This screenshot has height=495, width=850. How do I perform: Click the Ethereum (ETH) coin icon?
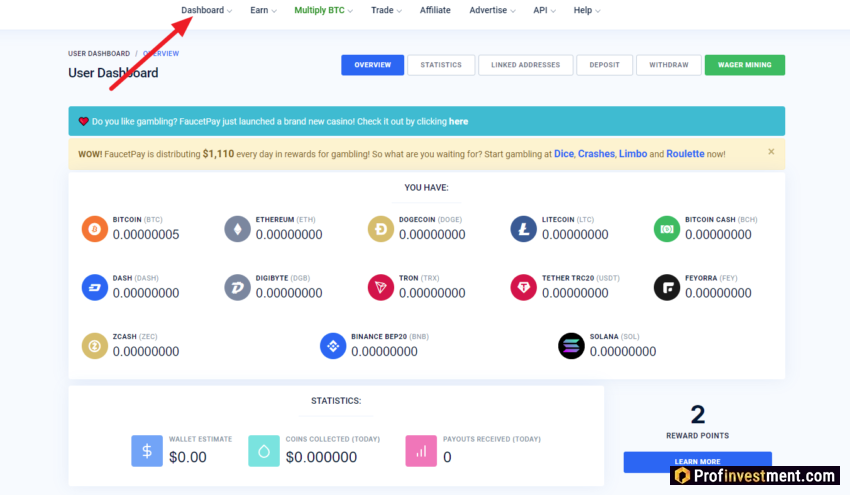point(237,229)
